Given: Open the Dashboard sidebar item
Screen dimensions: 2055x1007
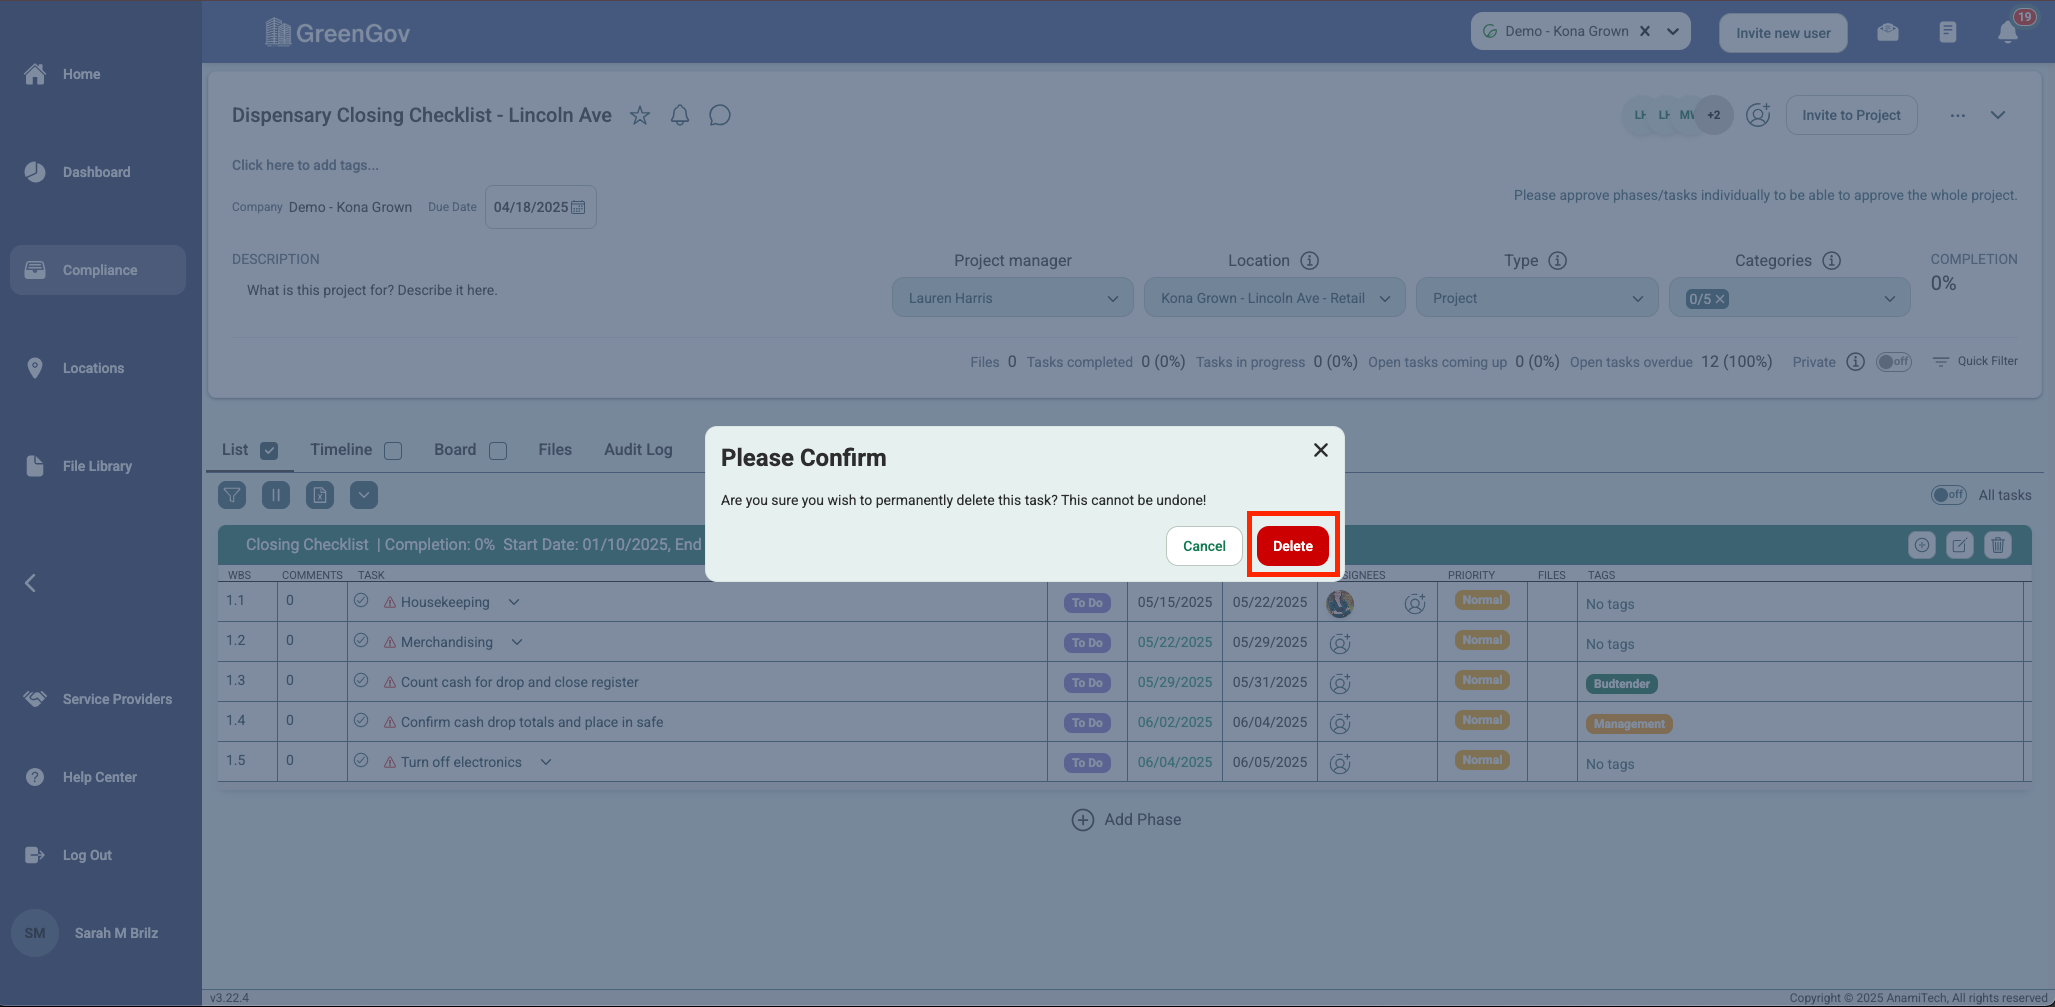Looking at the screenshot, I should click(98, 172).
